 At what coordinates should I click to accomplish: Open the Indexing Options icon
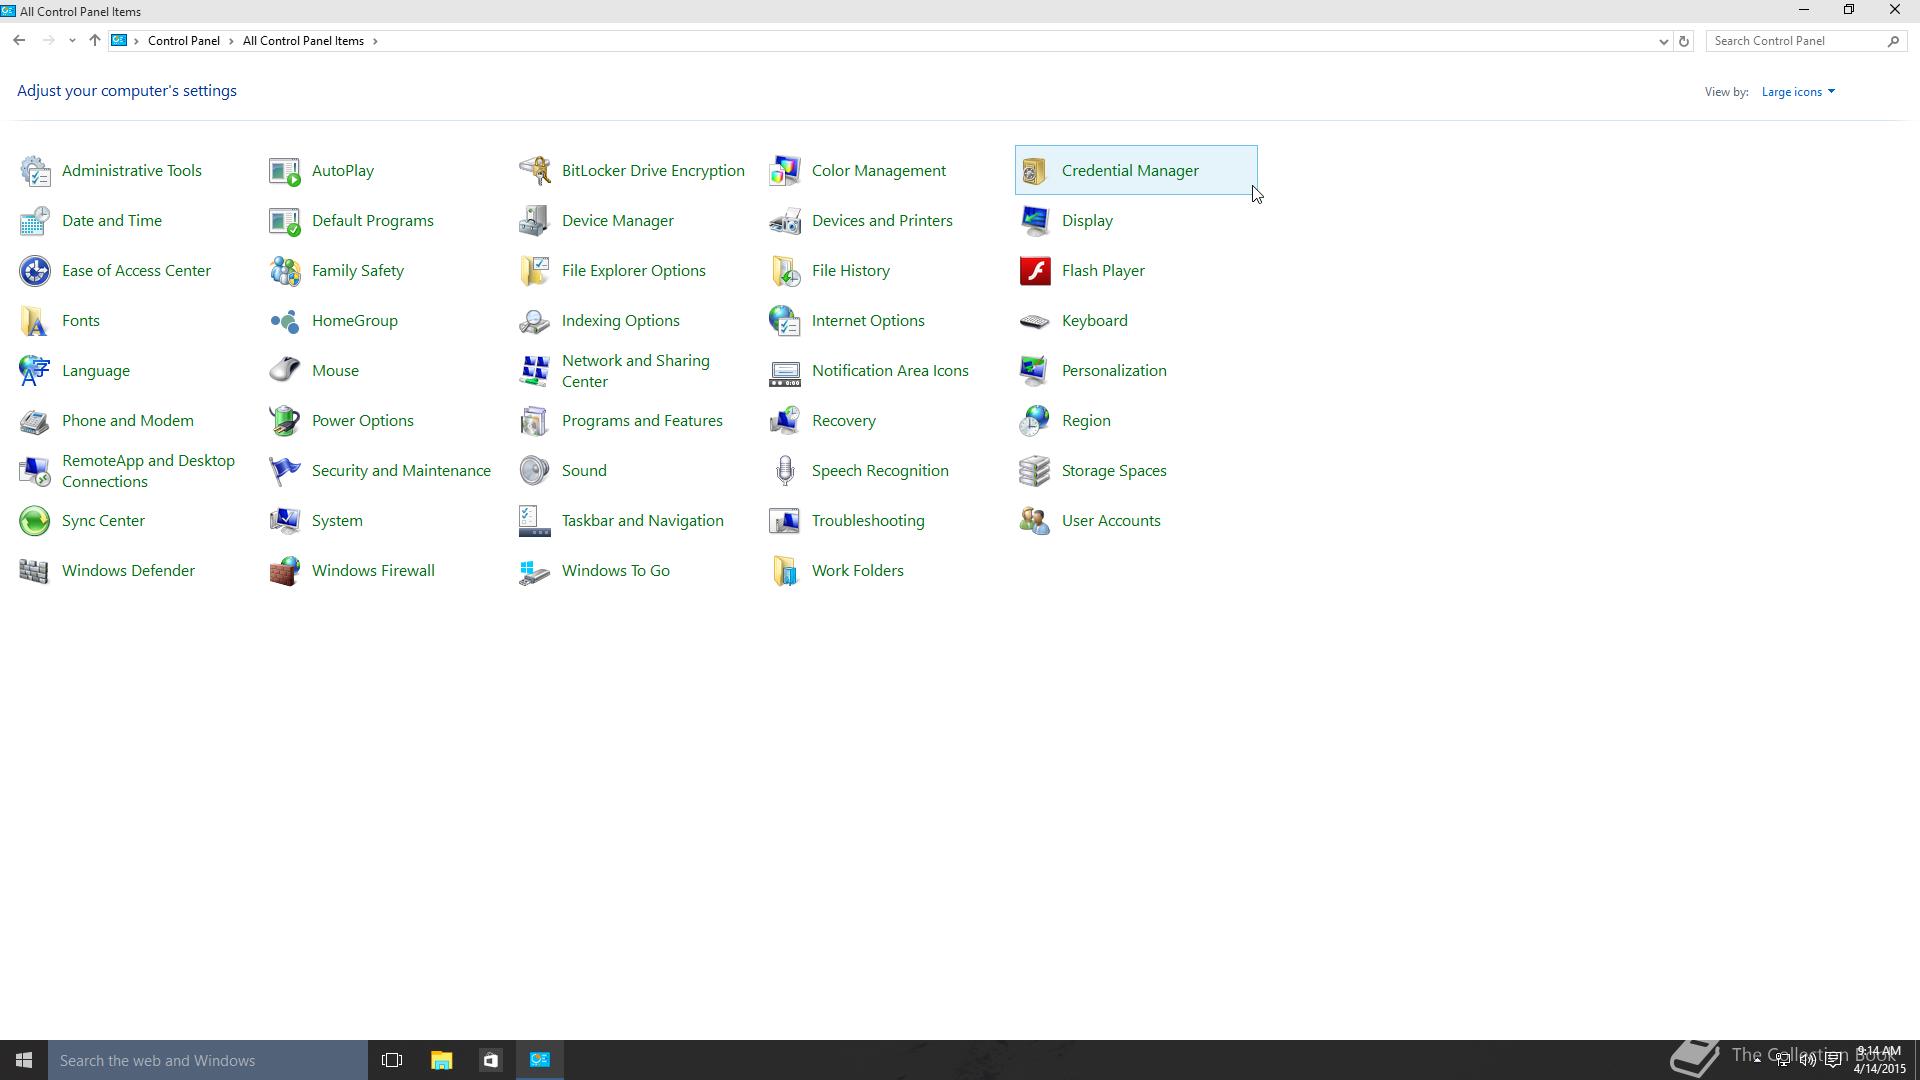(535, 321)
